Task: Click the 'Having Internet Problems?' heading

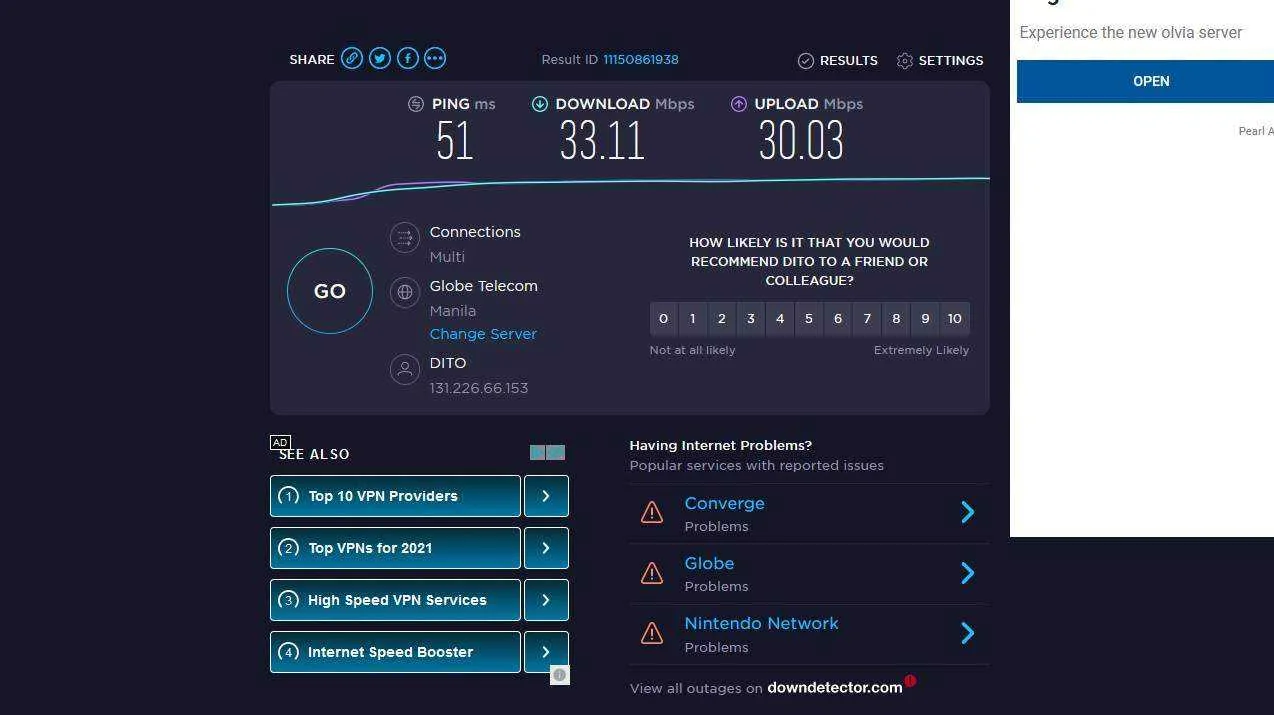Action: pyautogui.click(x=721, y=445)
